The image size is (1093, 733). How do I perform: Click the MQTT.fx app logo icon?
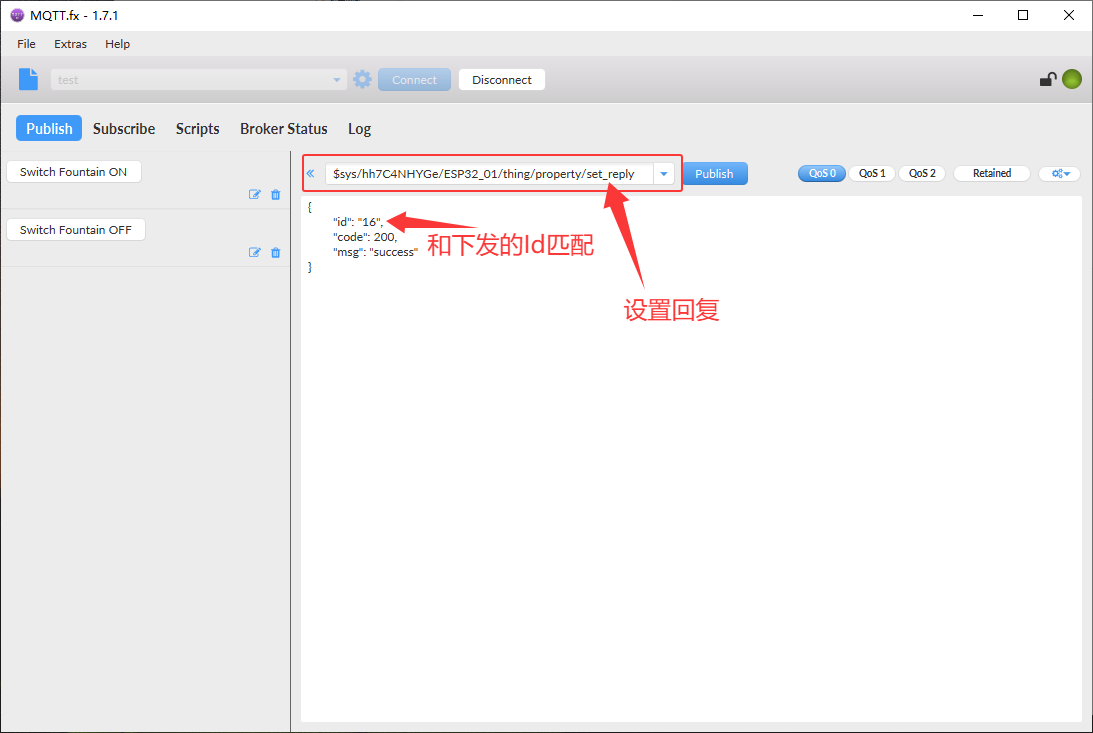17,15
